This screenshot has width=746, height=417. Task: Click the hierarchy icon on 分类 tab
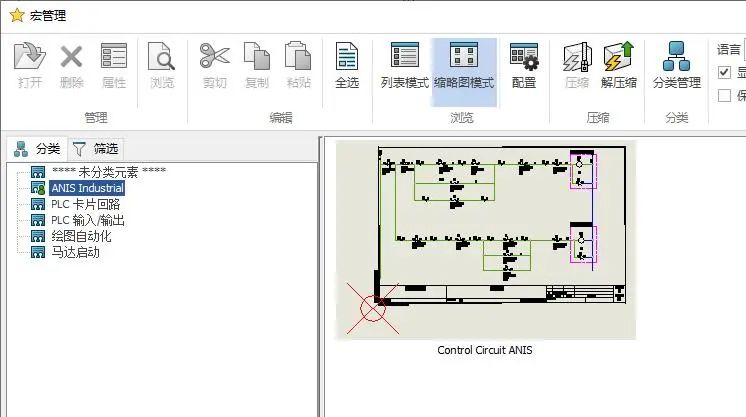tap(21, 149)
